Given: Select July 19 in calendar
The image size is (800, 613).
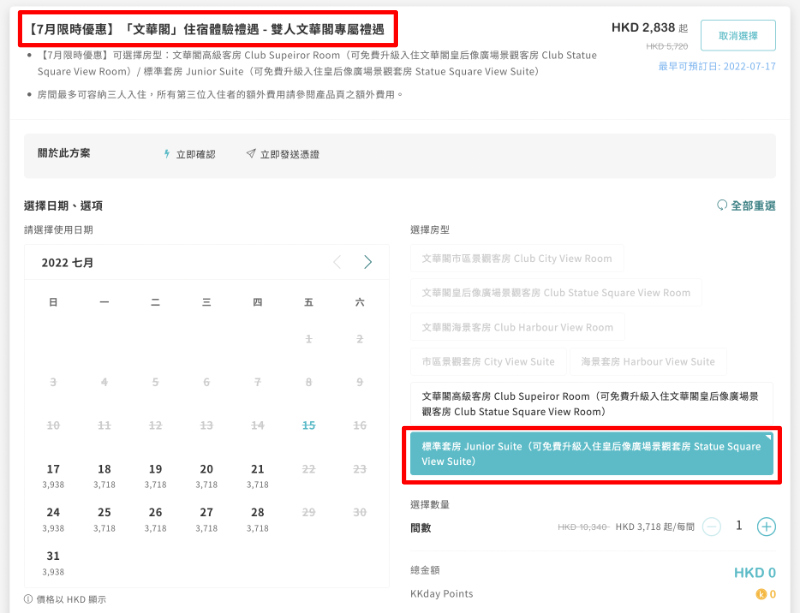Looking at the screenshot, I should [155, 476].
